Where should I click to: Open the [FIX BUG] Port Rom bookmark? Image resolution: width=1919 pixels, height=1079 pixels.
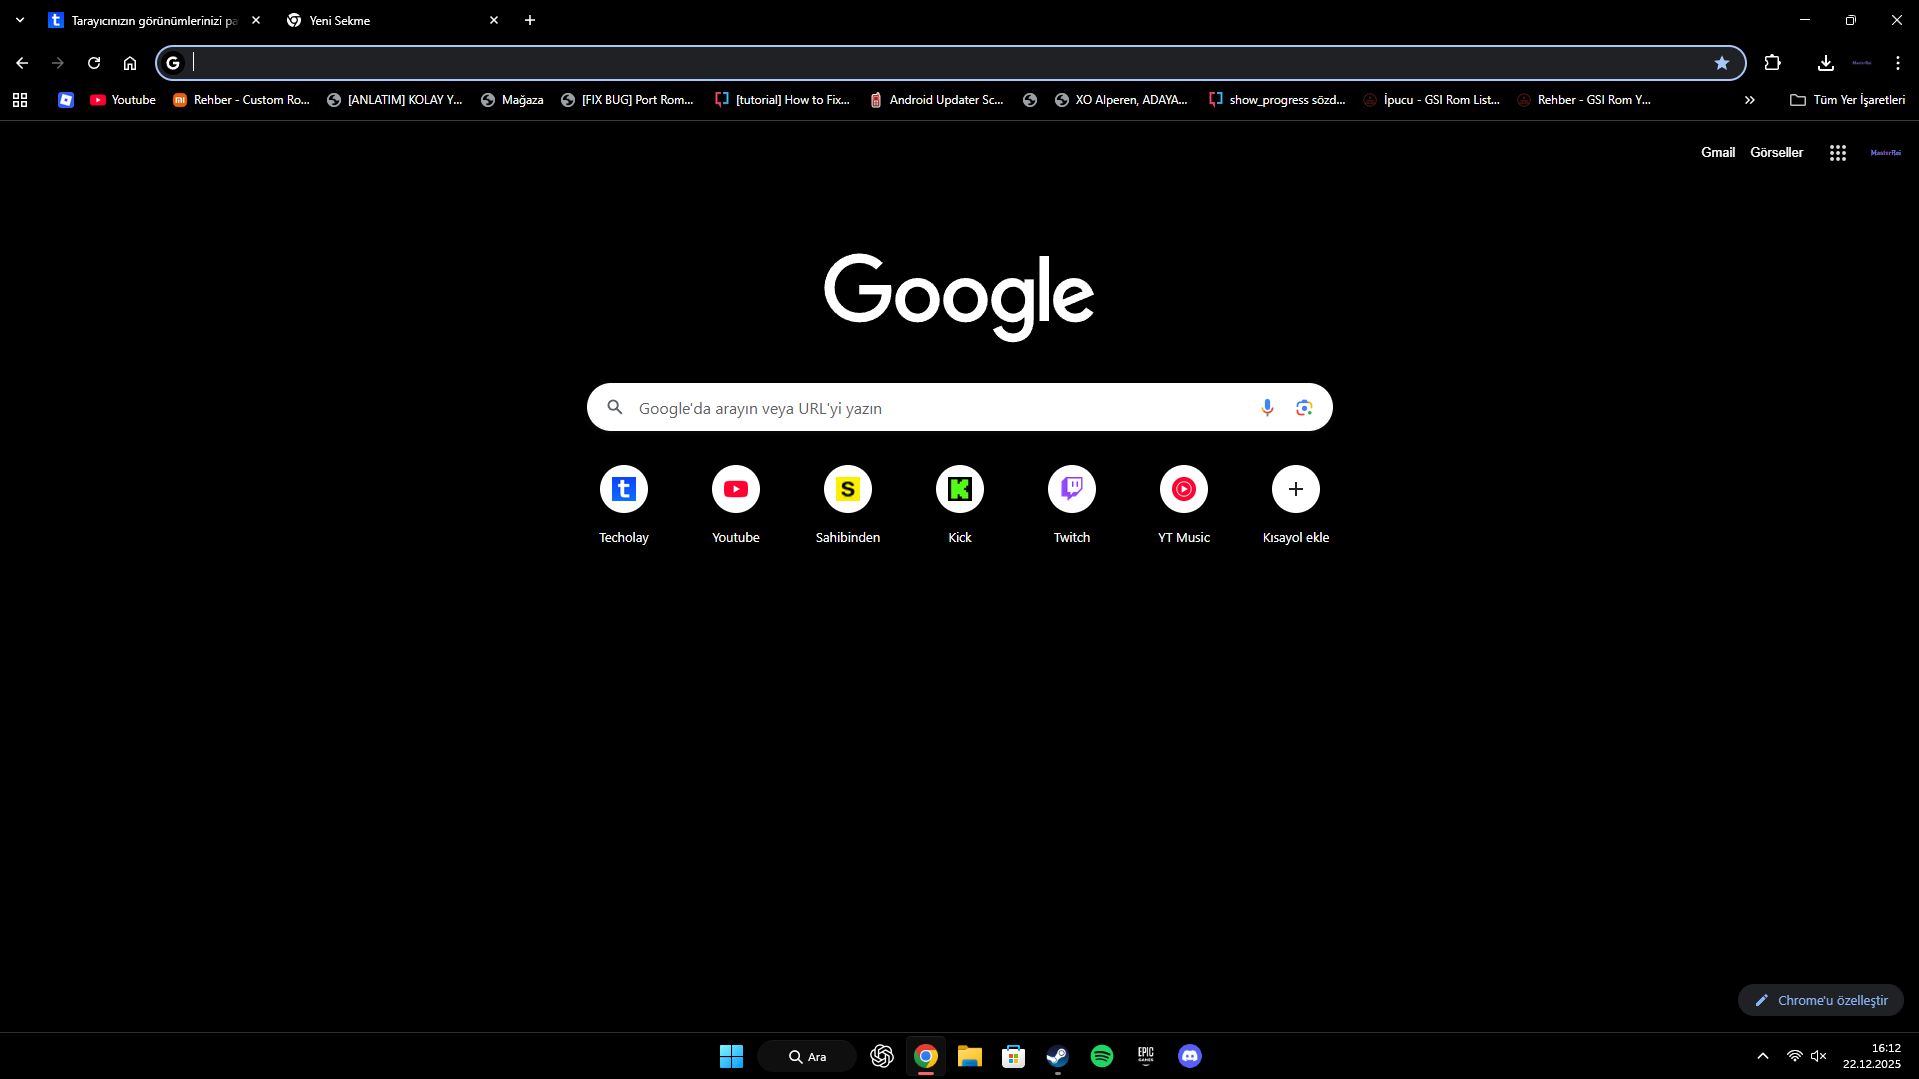[x=627, y=100]
